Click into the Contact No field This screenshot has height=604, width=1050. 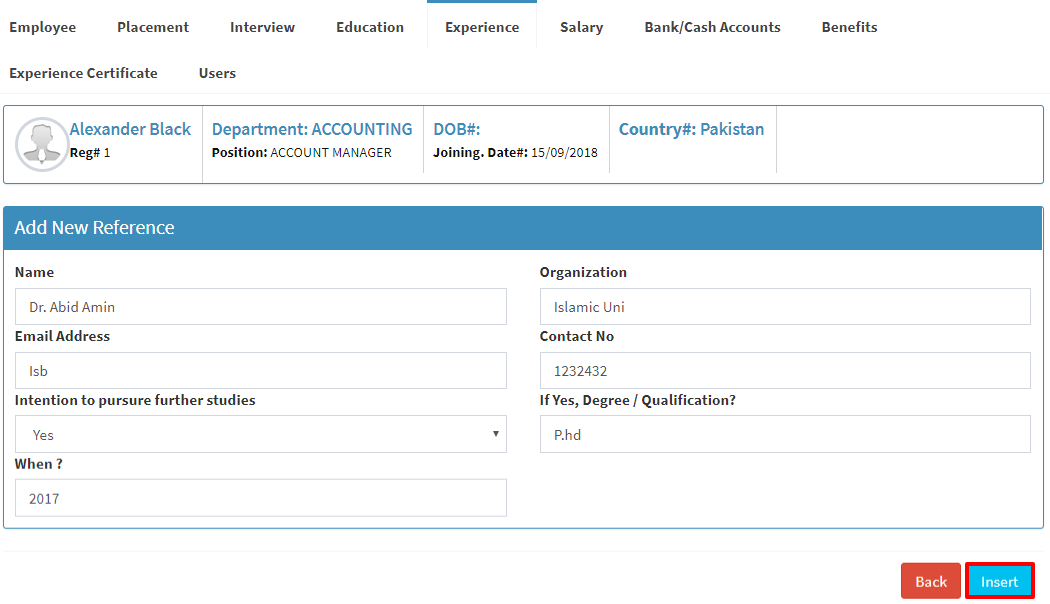pos(785,370)
